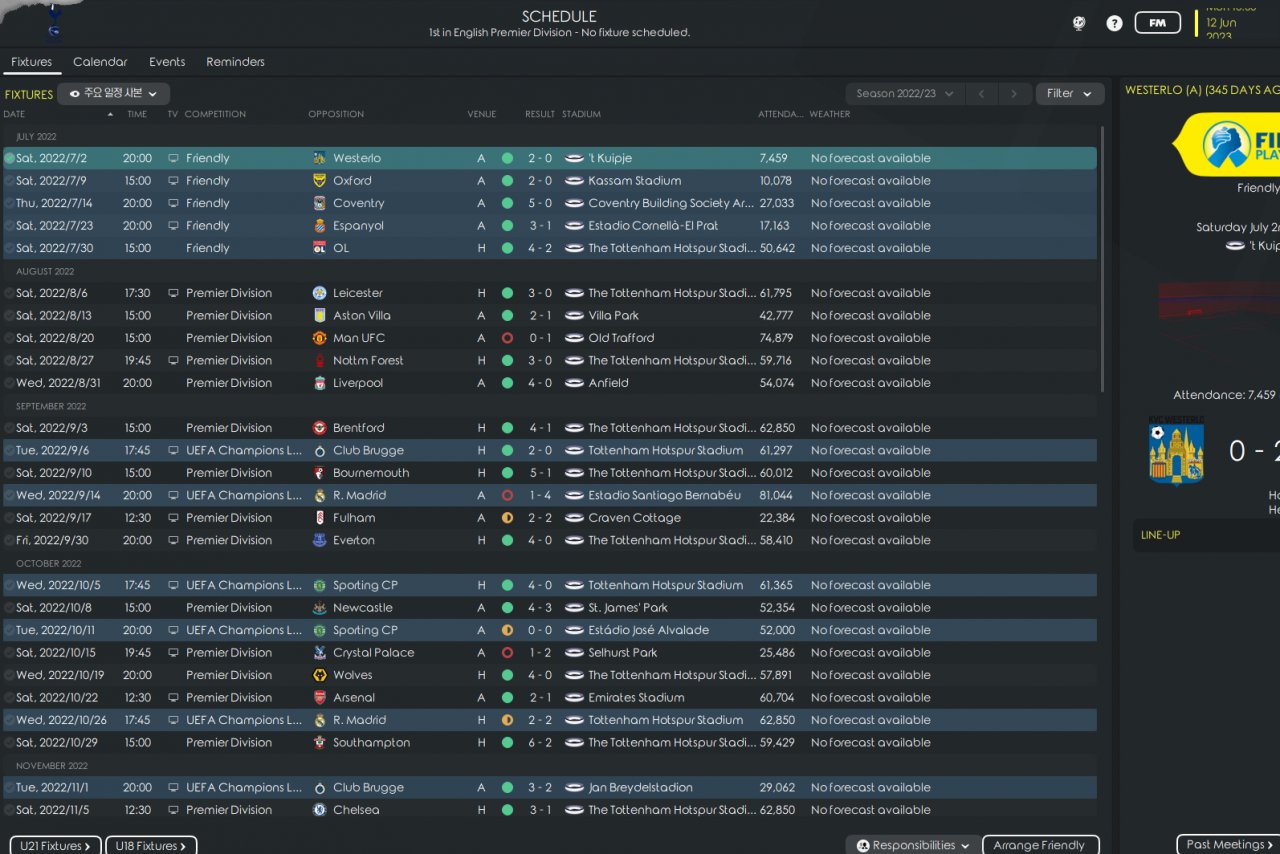The height and width of the screenshot is (854, 1280).
Task: Open Past Meetings
Action: click(x=1228, y=845)
